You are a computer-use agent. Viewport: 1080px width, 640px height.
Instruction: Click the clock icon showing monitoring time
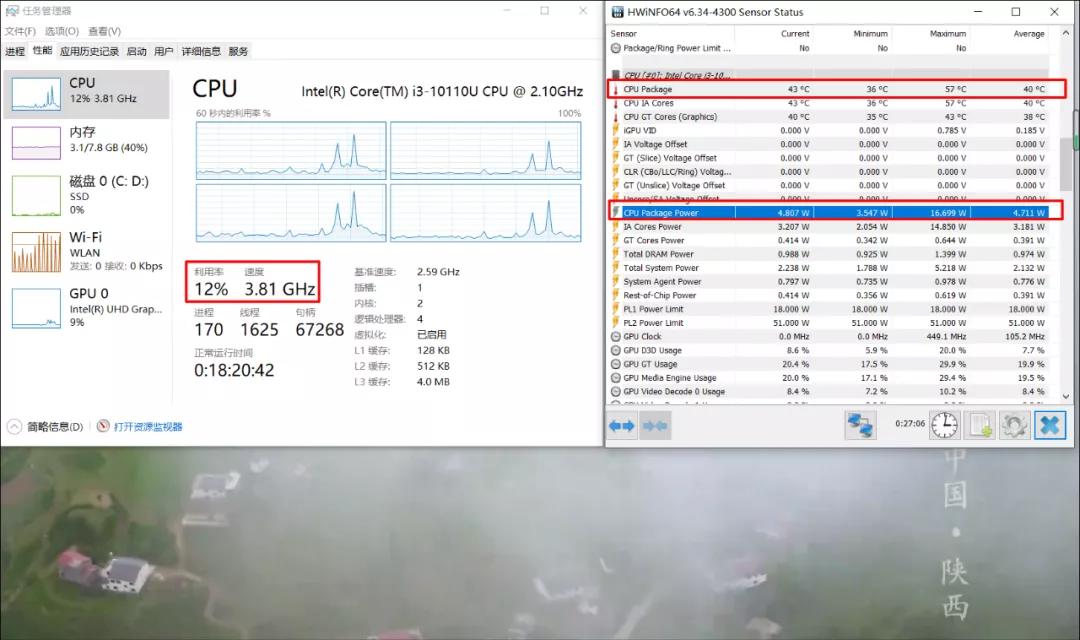(x=945, y=425)
